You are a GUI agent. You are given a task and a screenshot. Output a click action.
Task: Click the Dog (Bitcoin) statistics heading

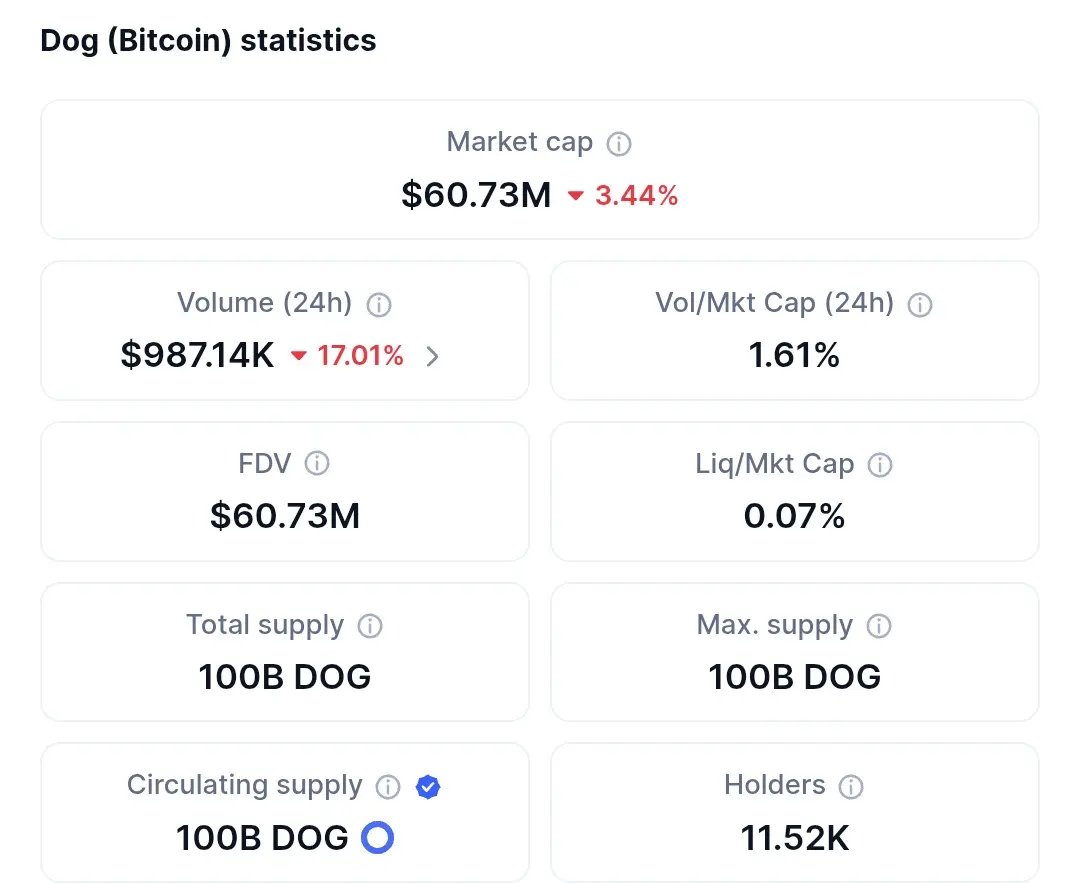209,41
